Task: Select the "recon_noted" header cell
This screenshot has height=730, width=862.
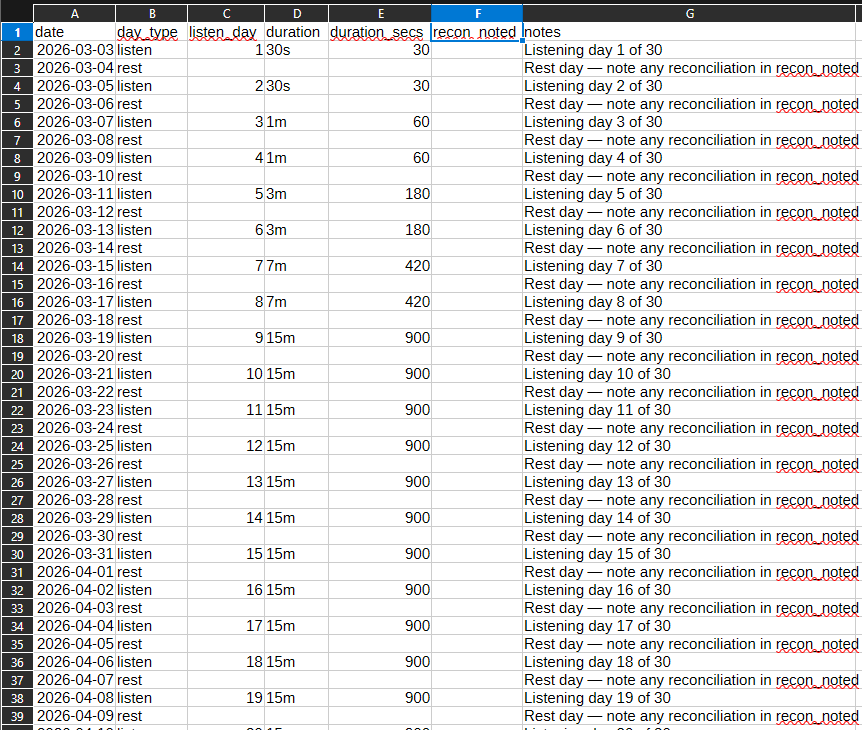Action: click(476, 32)
